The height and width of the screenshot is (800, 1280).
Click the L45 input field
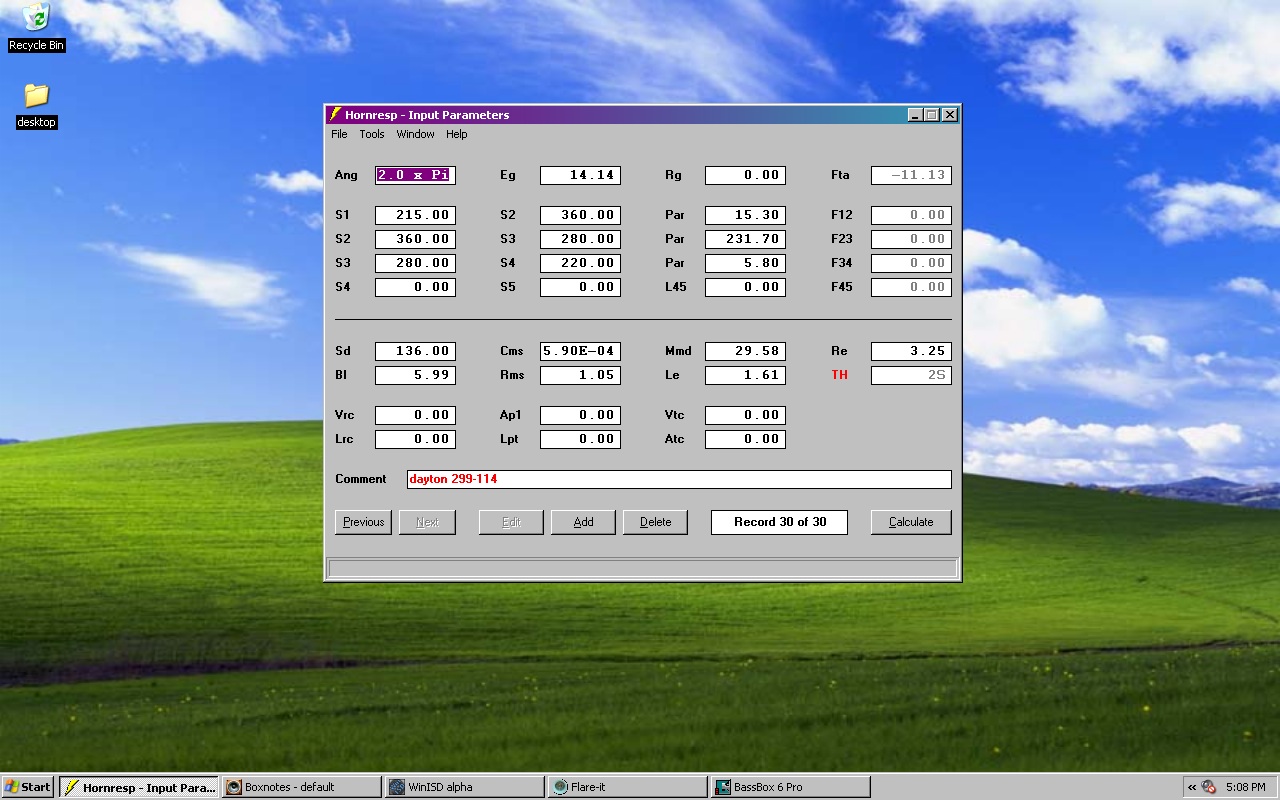click(745, 287)
